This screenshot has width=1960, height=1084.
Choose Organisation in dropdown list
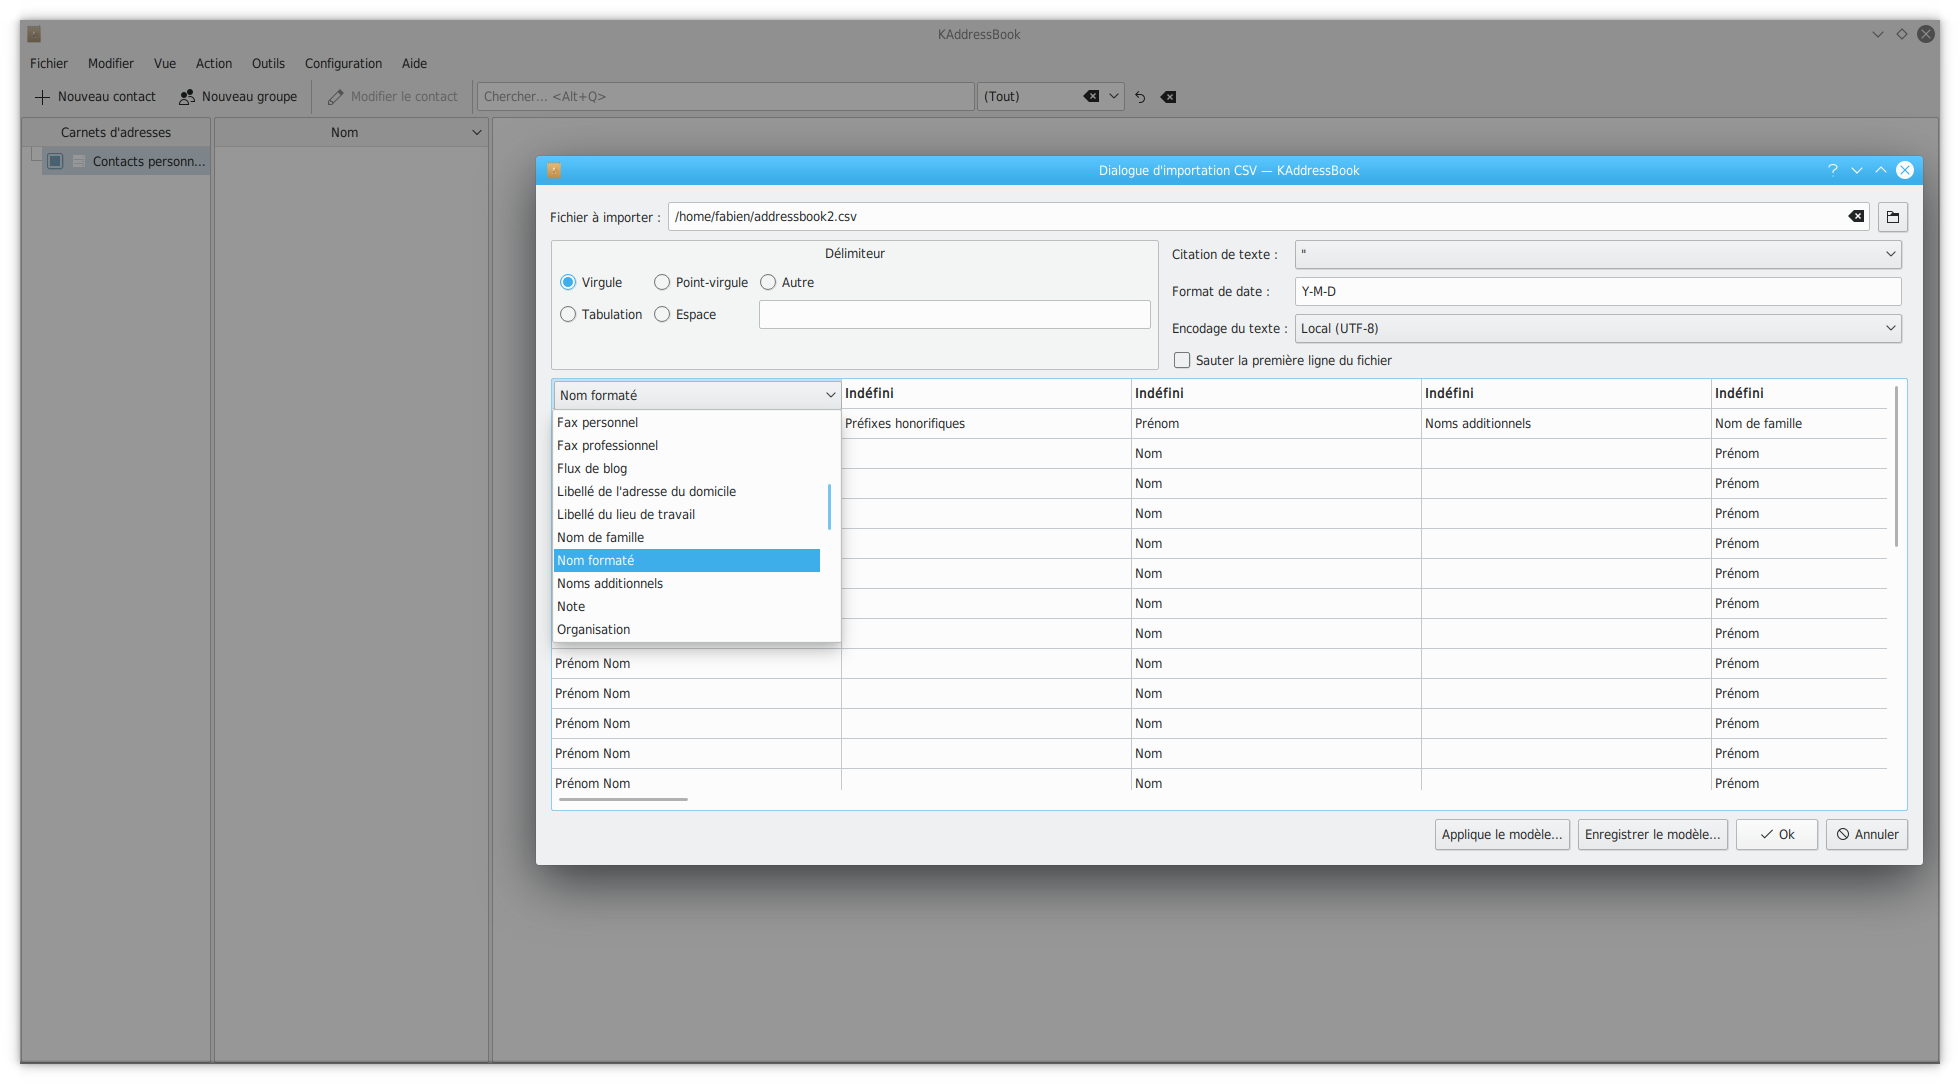coord(688,630)
